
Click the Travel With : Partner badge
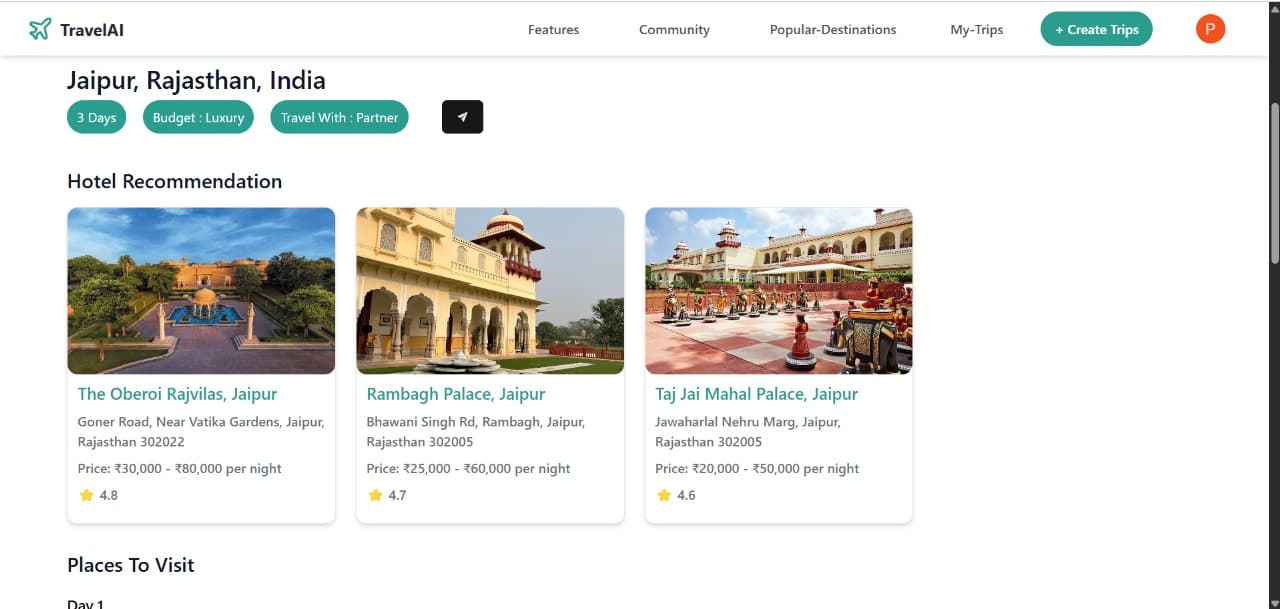click(339, 117)
